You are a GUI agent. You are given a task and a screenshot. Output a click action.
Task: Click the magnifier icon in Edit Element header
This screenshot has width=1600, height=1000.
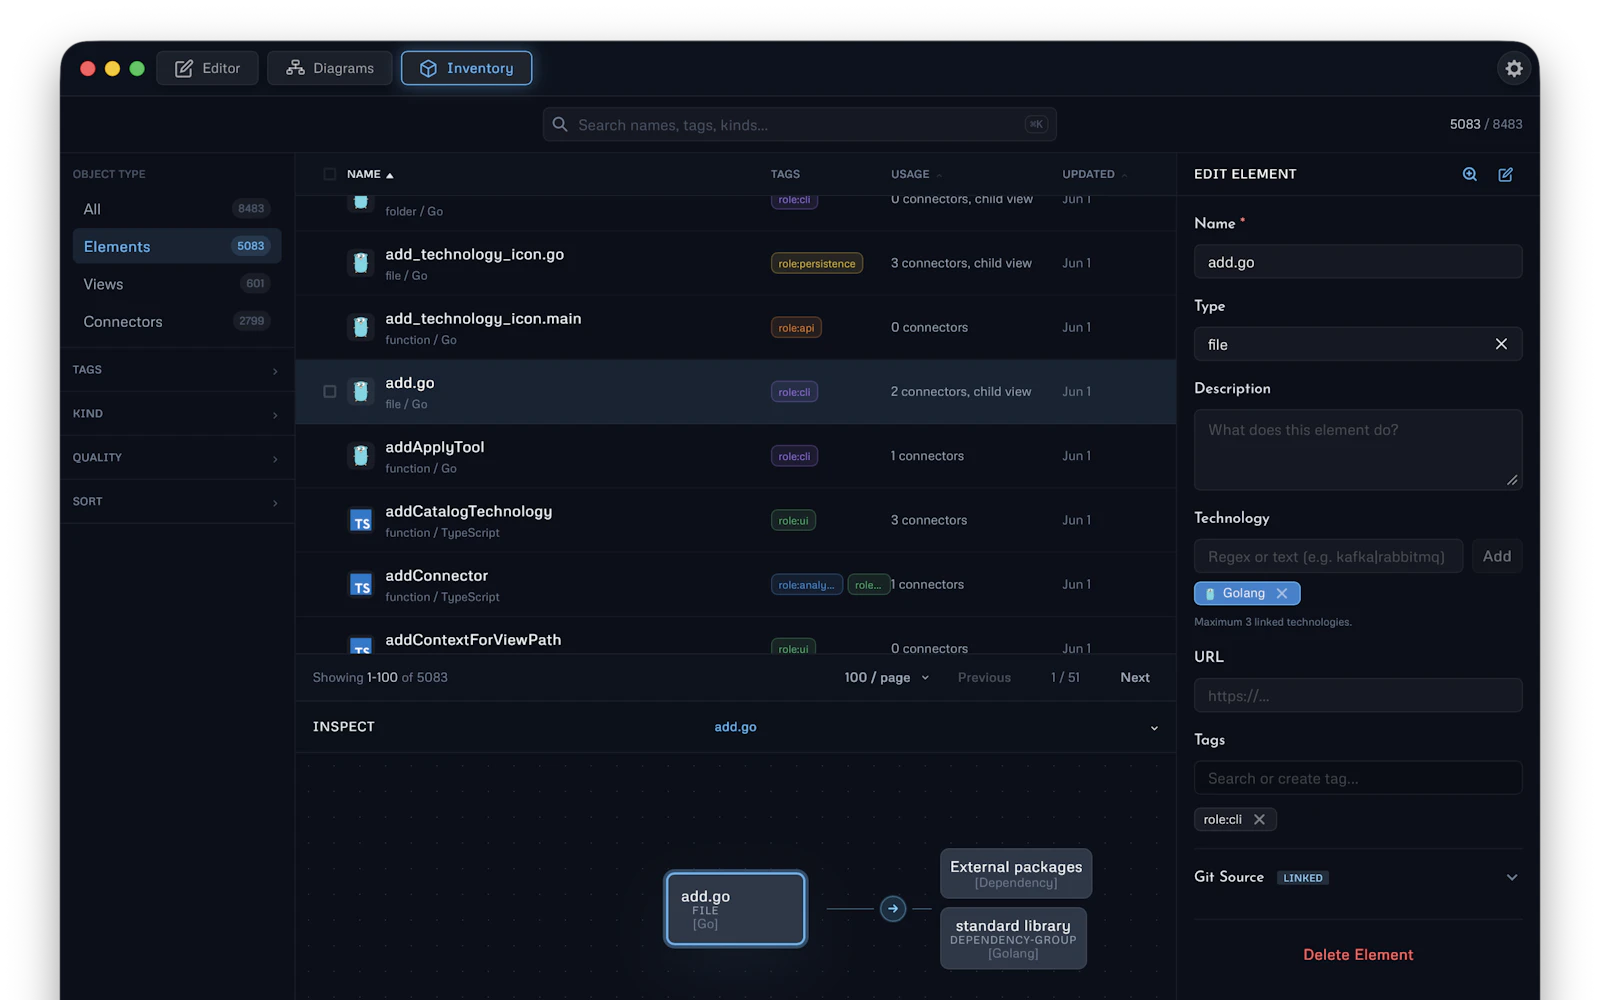[x=1470, y=174]
